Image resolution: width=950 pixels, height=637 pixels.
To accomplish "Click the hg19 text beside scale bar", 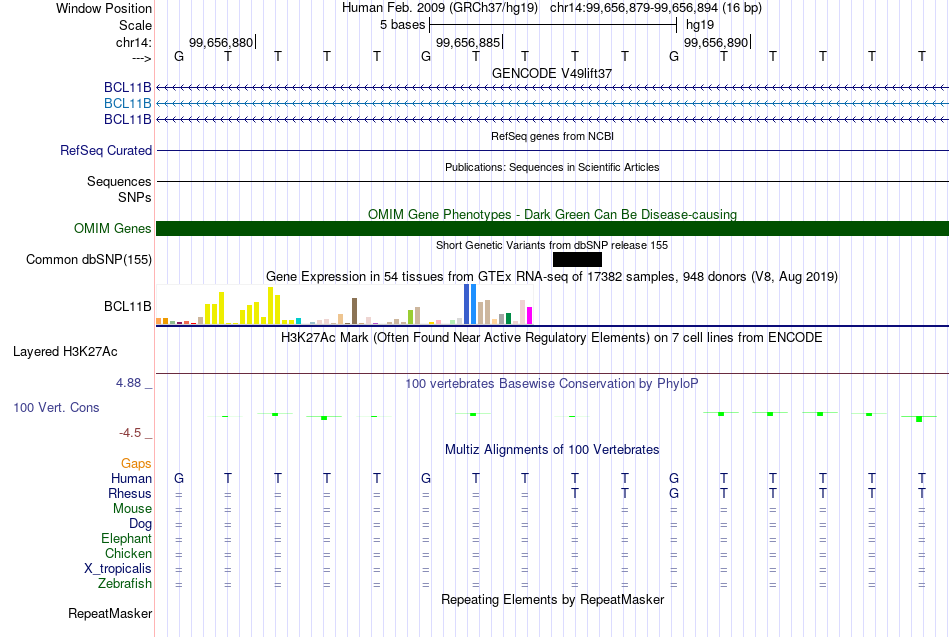I will [x=700, y=25].
